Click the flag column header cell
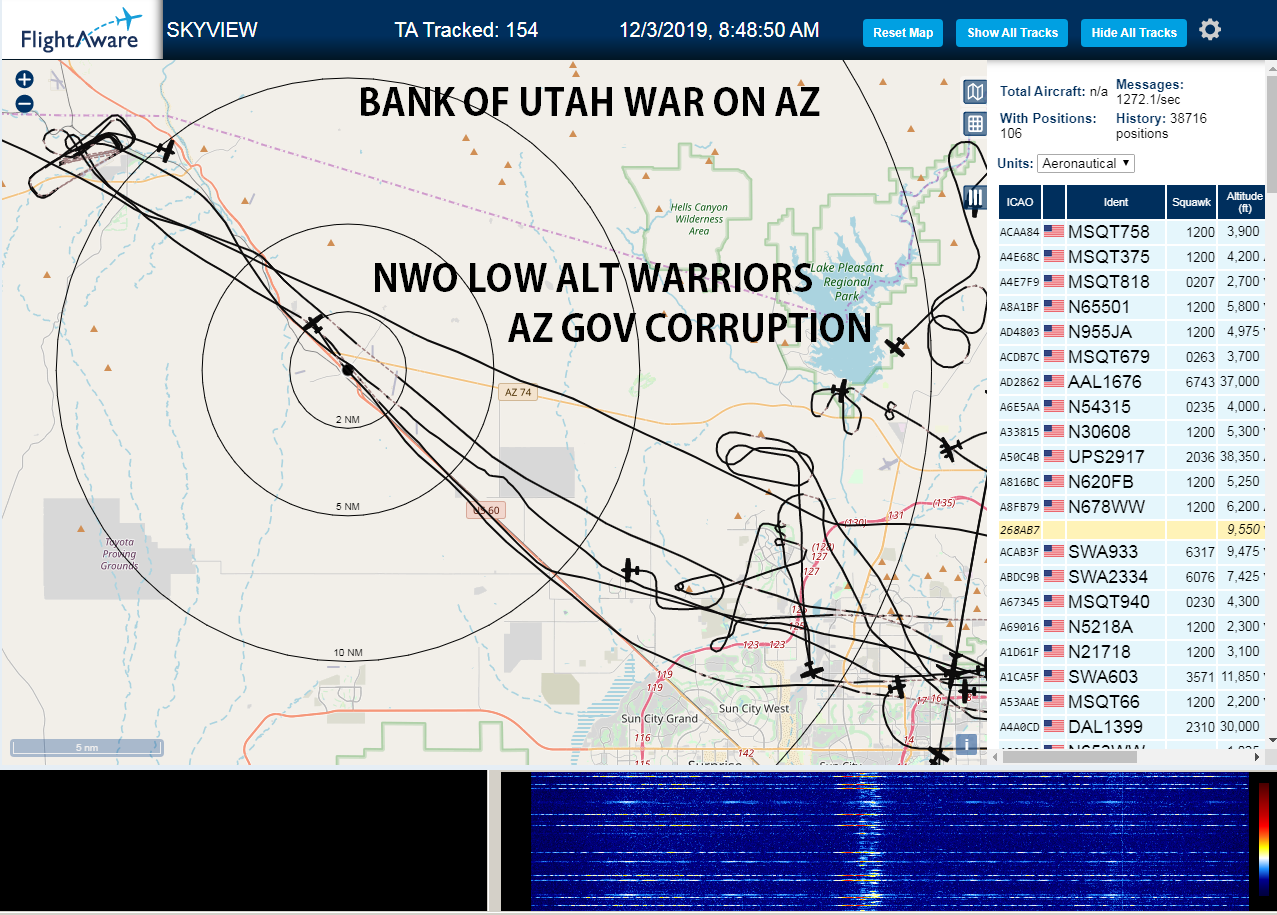This screenshot has width=1277, height=915. pyautogui.click(x=1054, y=202)
